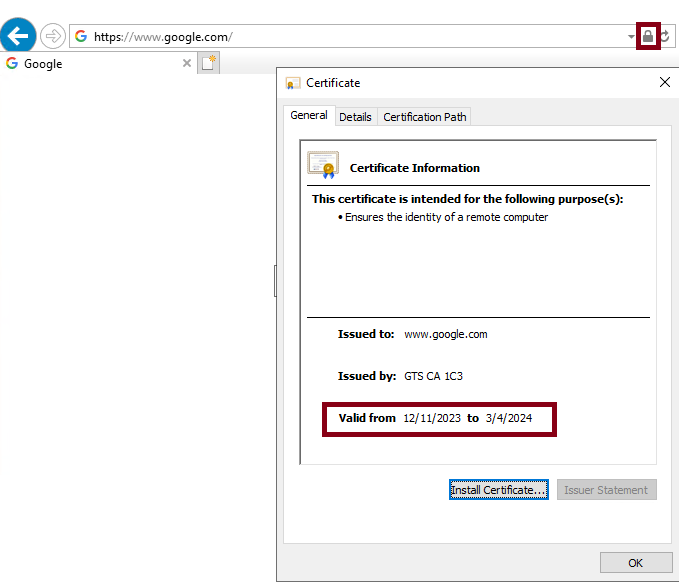Click the Issuer Statement button
This screenshot has height=583, width=679.
click(606, 490)
